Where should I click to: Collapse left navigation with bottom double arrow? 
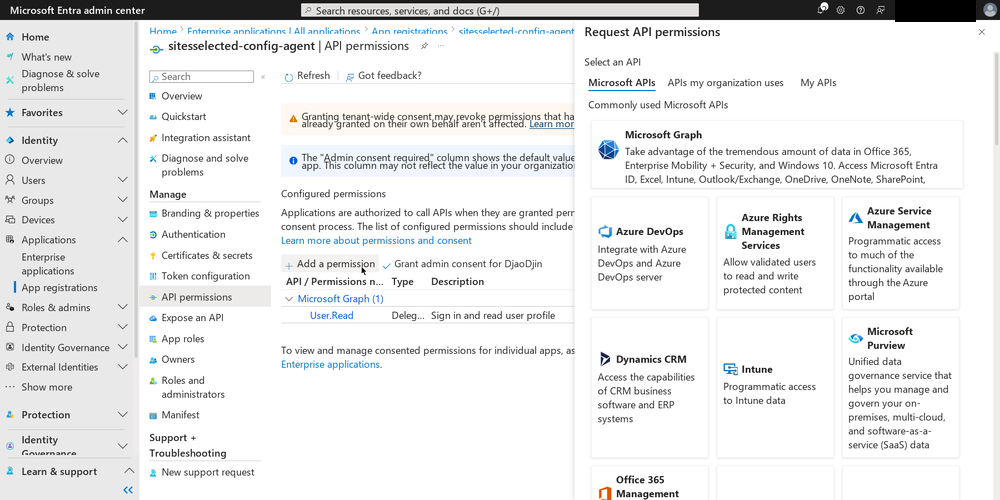pos(128,490)
